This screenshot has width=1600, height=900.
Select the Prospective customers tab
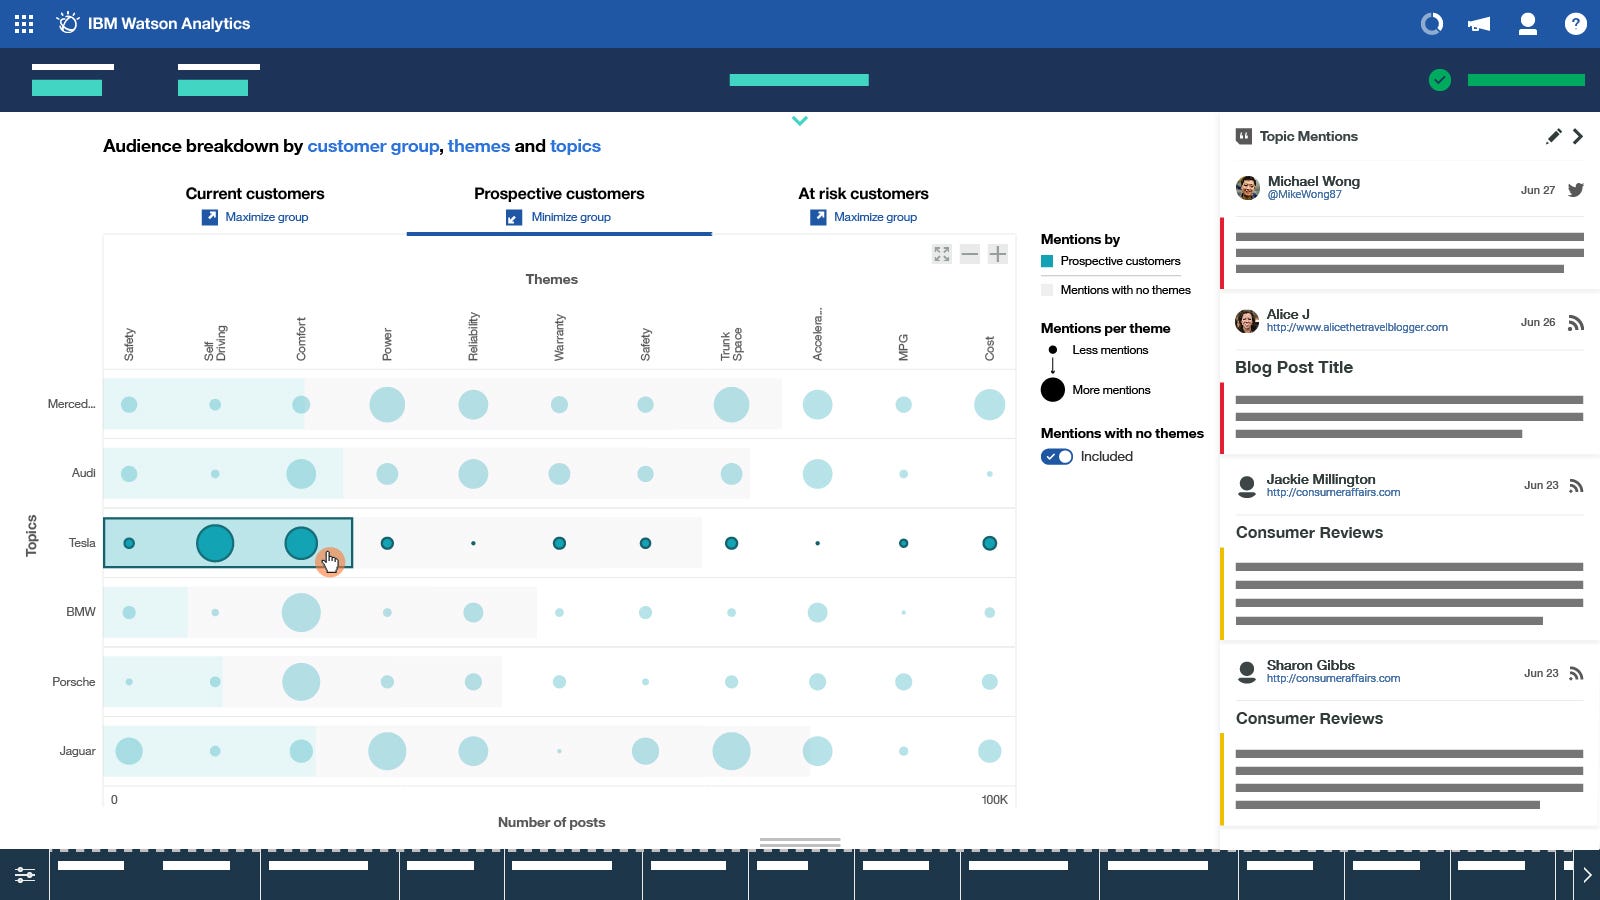[x=559, y=194]
